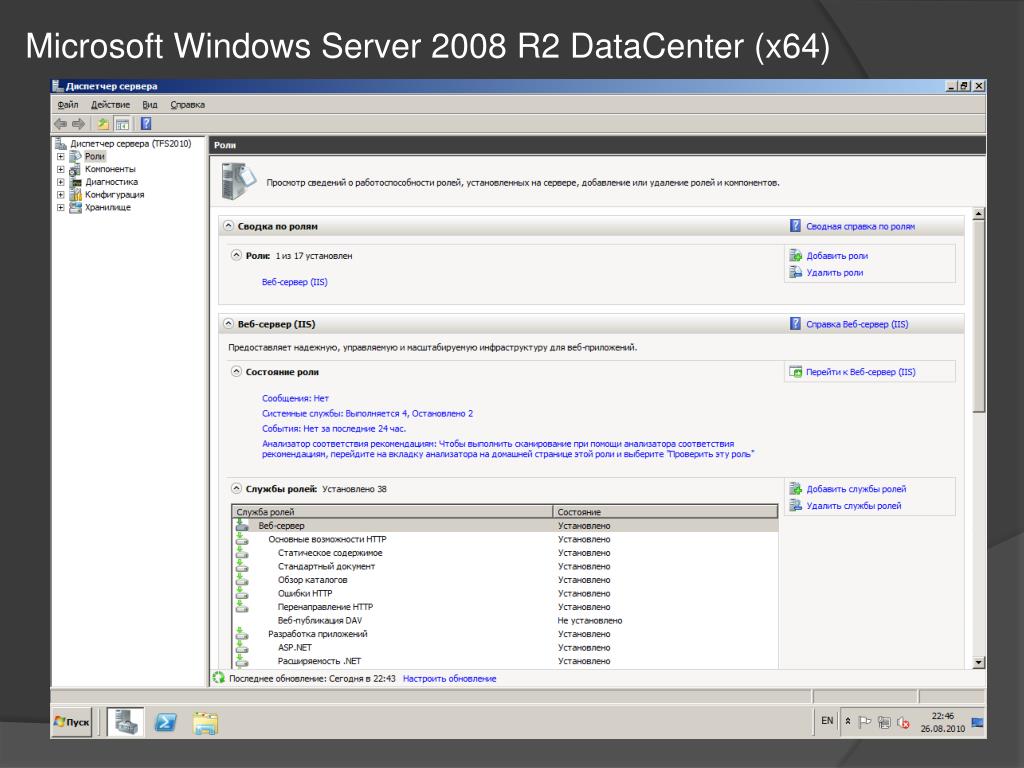Open Windows Explorer folder on taskbar
This screenshot has width=1024, height=768.
[x=205, y=722]
